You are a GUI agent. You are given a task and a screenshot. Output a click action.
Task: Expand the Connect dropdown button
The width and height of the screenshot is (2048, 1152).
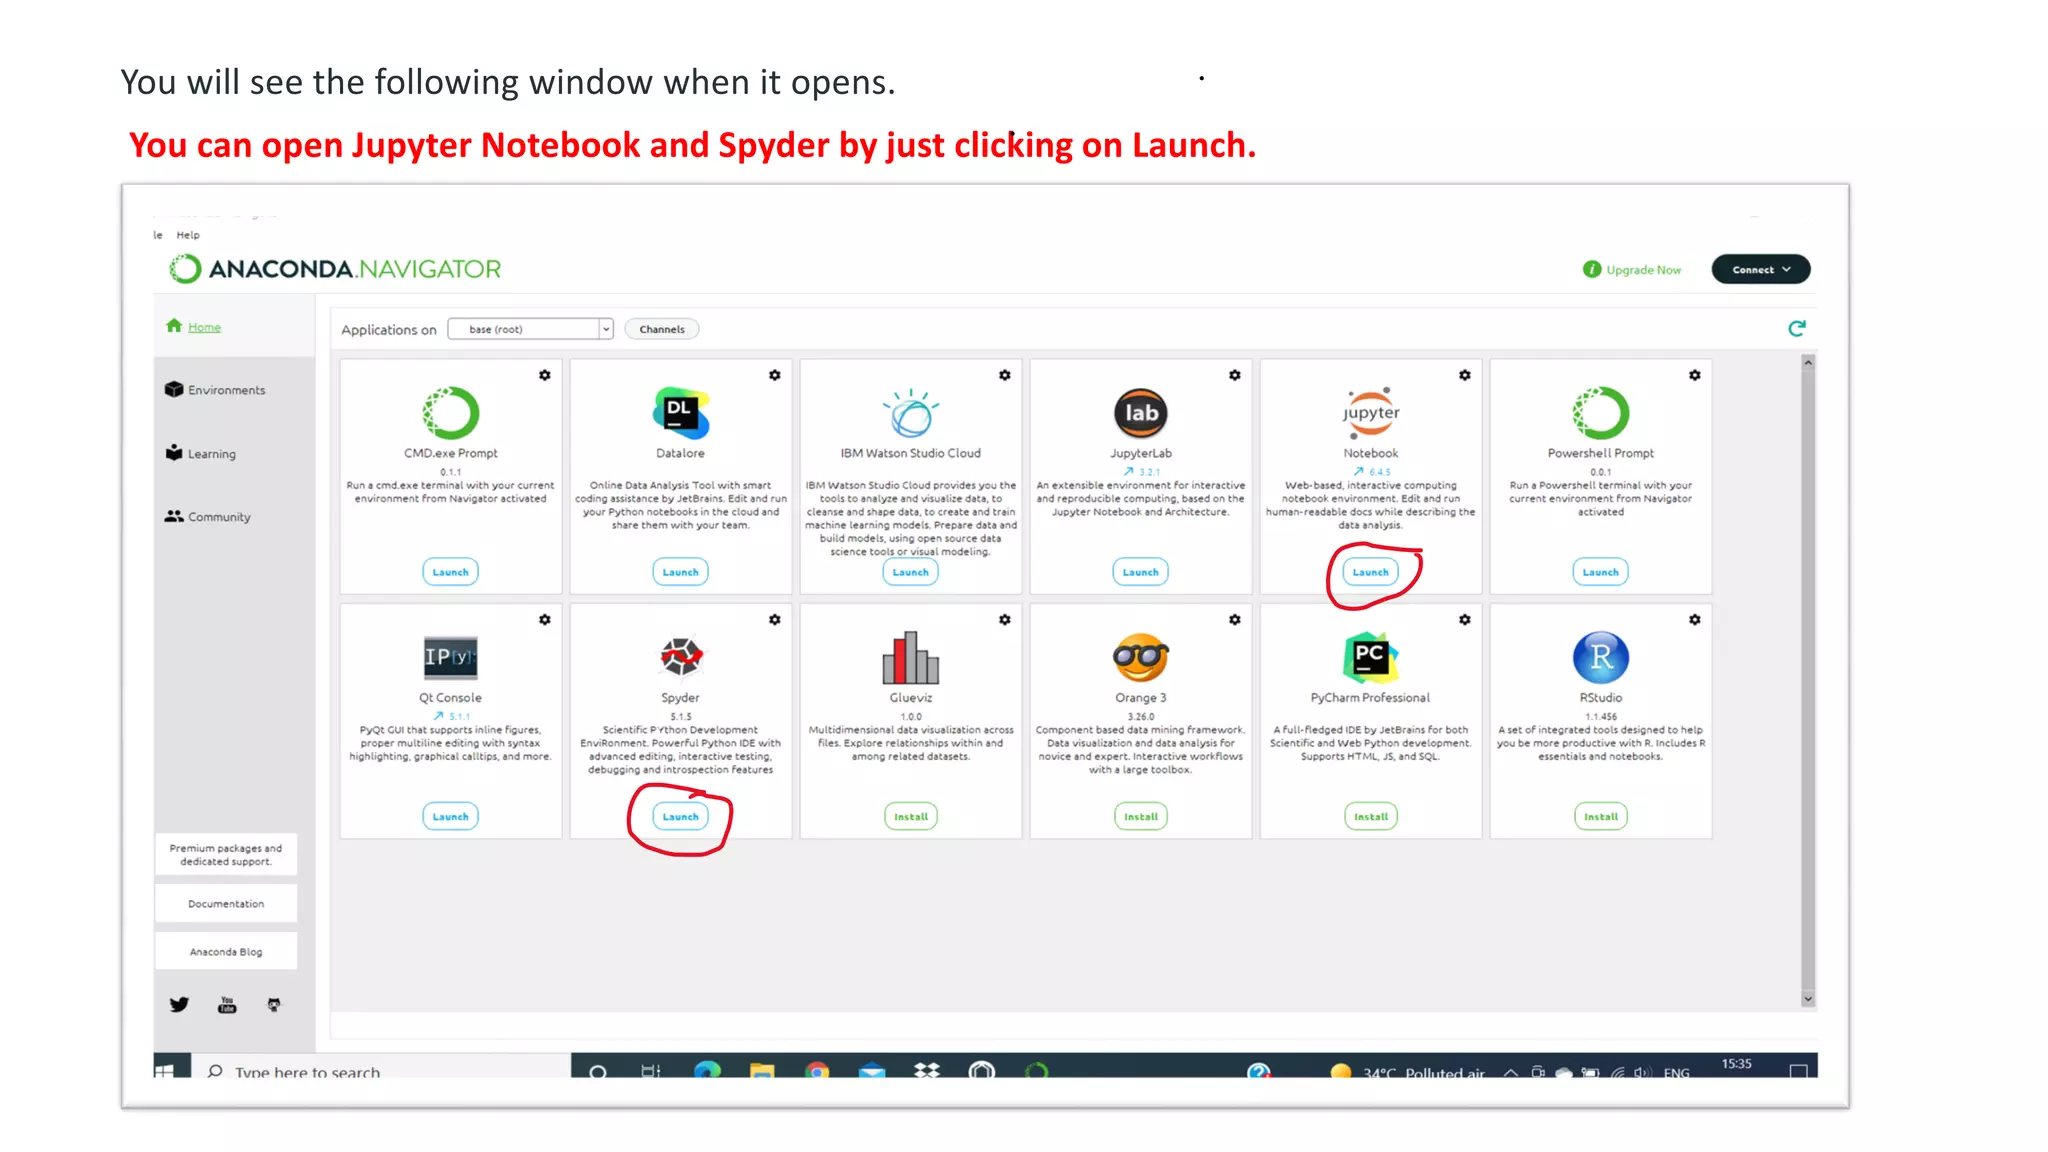click(1760, 270)
